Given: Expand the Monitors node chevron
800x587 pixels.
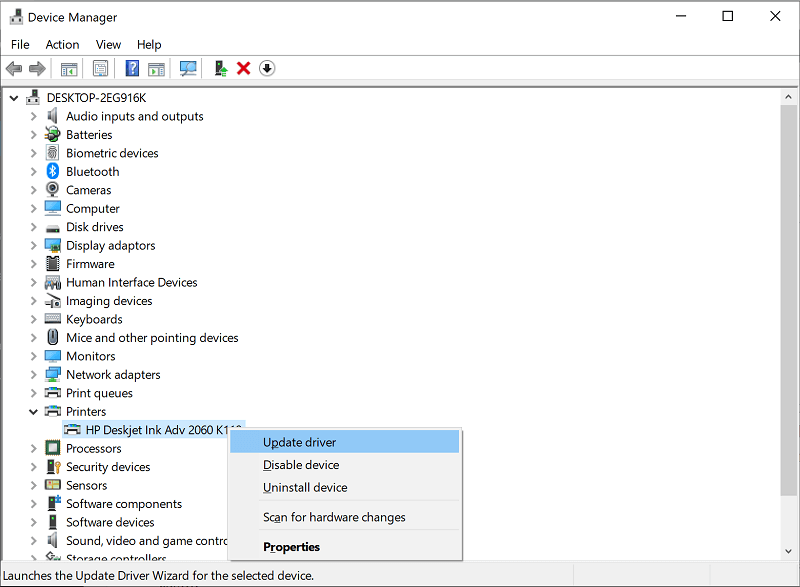Looking at the screenshot, I should coord(34,356).
